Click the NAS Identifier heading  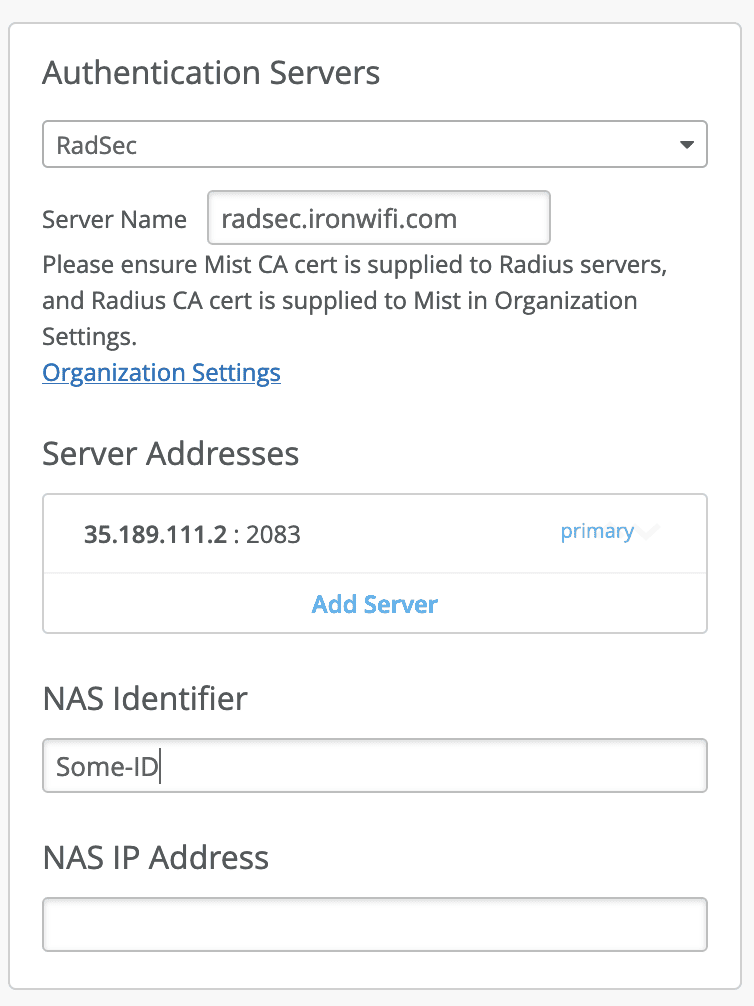[145, 698]
